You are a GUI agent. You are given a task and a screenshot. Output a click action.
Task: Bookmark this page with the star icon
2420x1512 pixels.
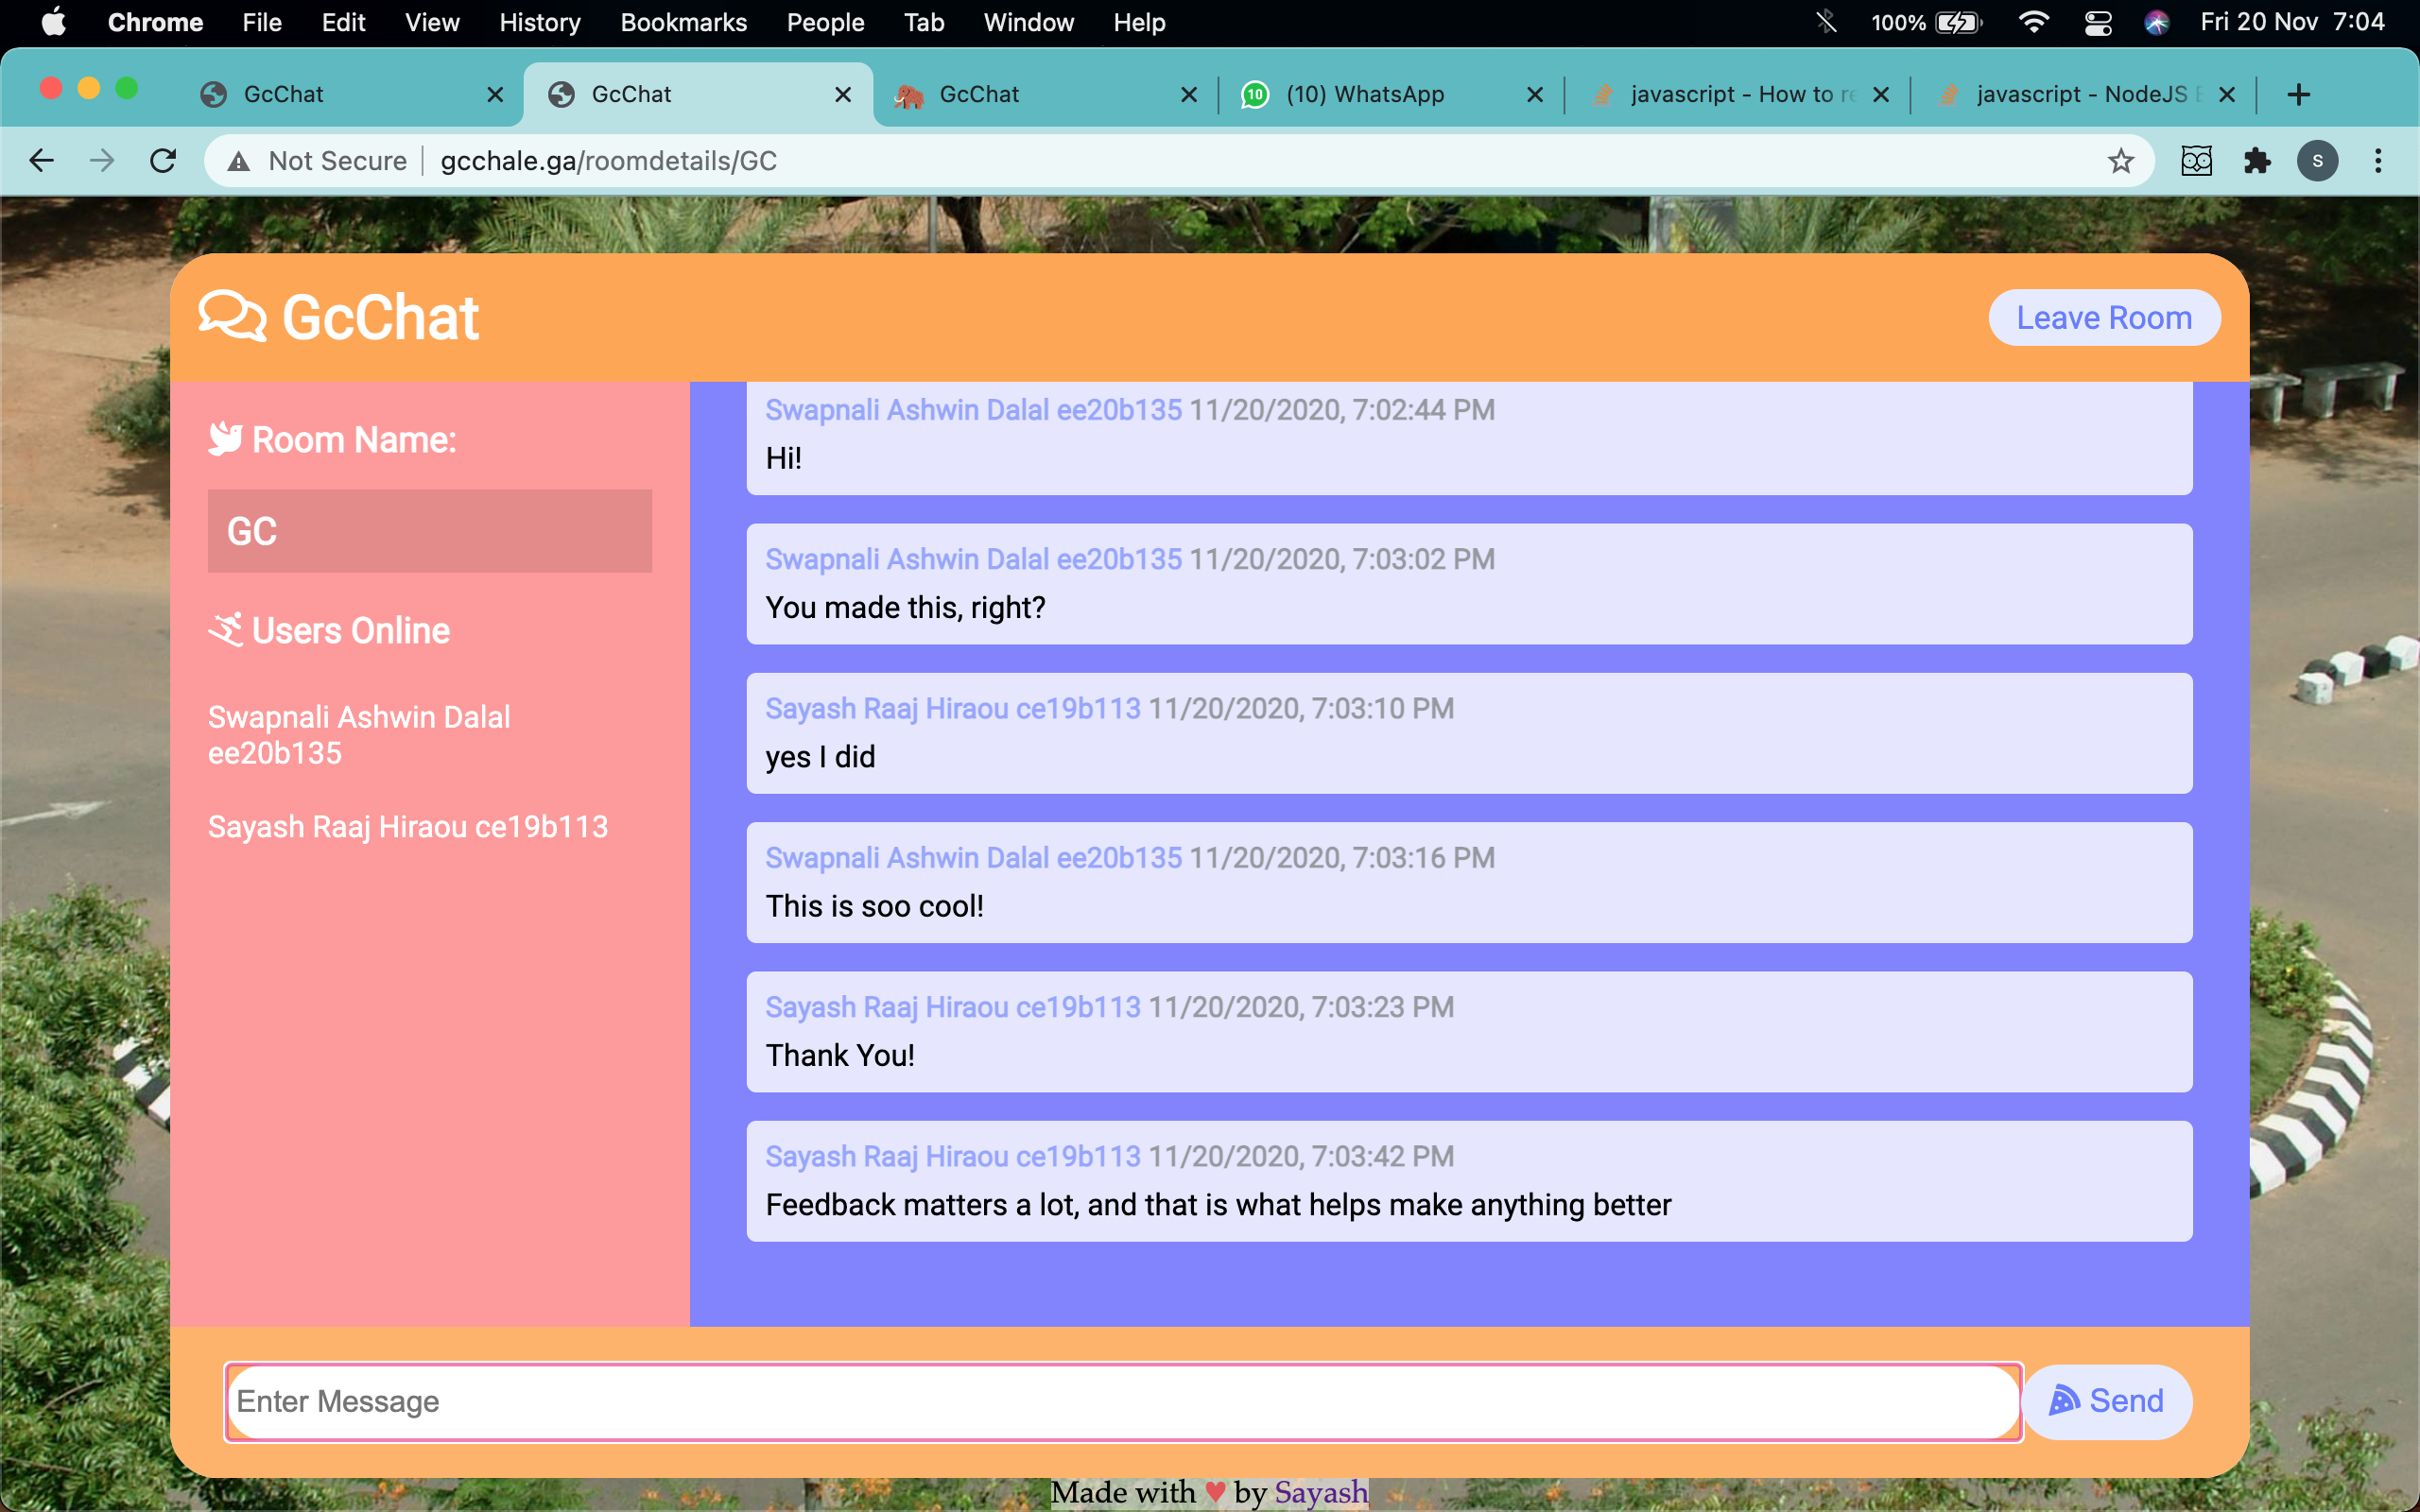(2120, 161)
